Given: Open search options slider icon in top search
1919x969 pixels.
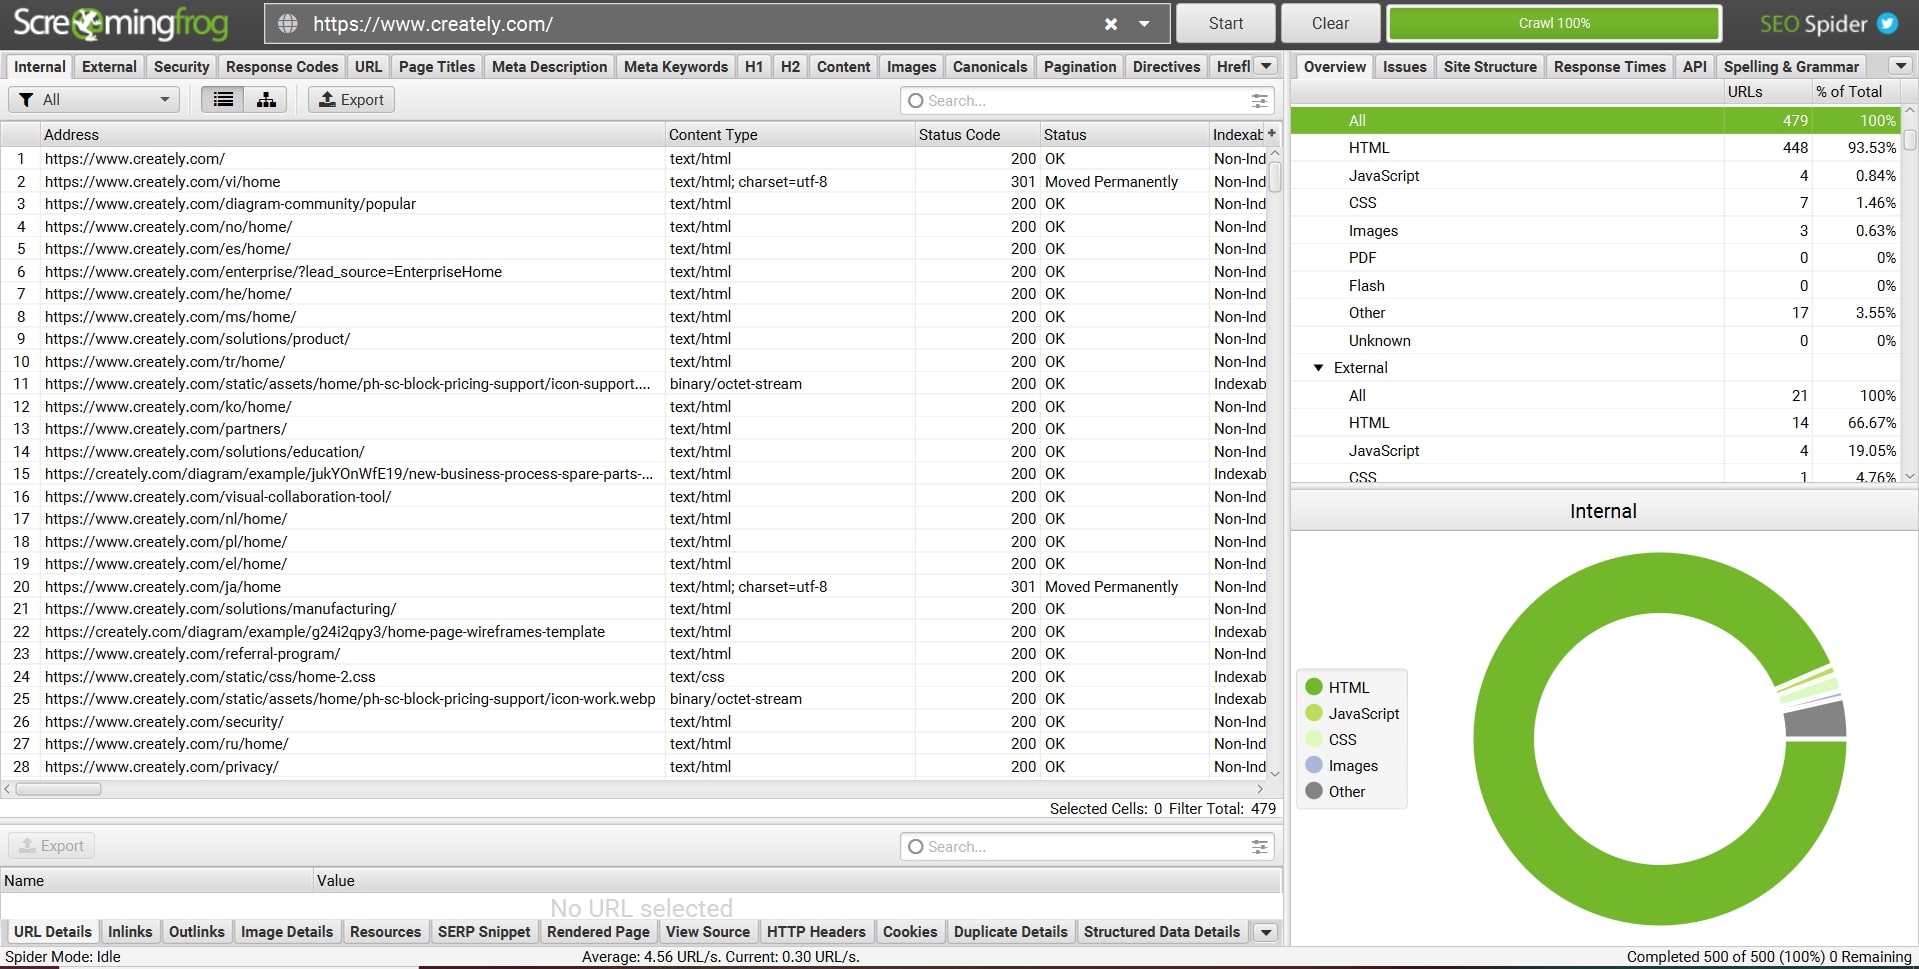Looking at the screenshot, I should (1259, 101).
